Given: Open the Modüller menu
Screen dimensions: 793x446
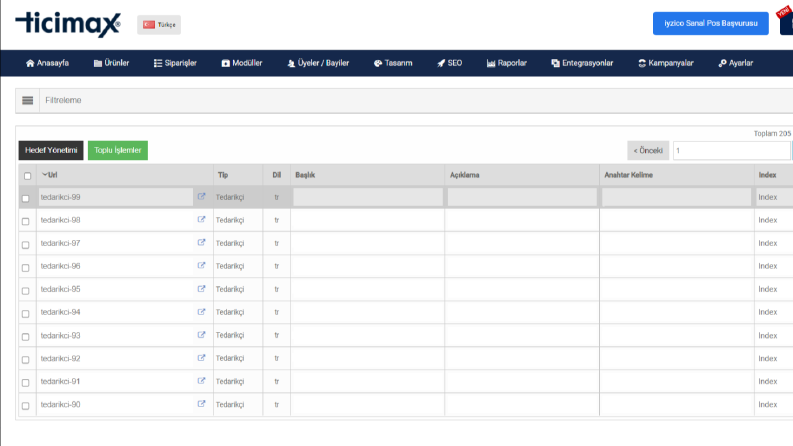Looking at the screenshot, I should click(242, 63).
